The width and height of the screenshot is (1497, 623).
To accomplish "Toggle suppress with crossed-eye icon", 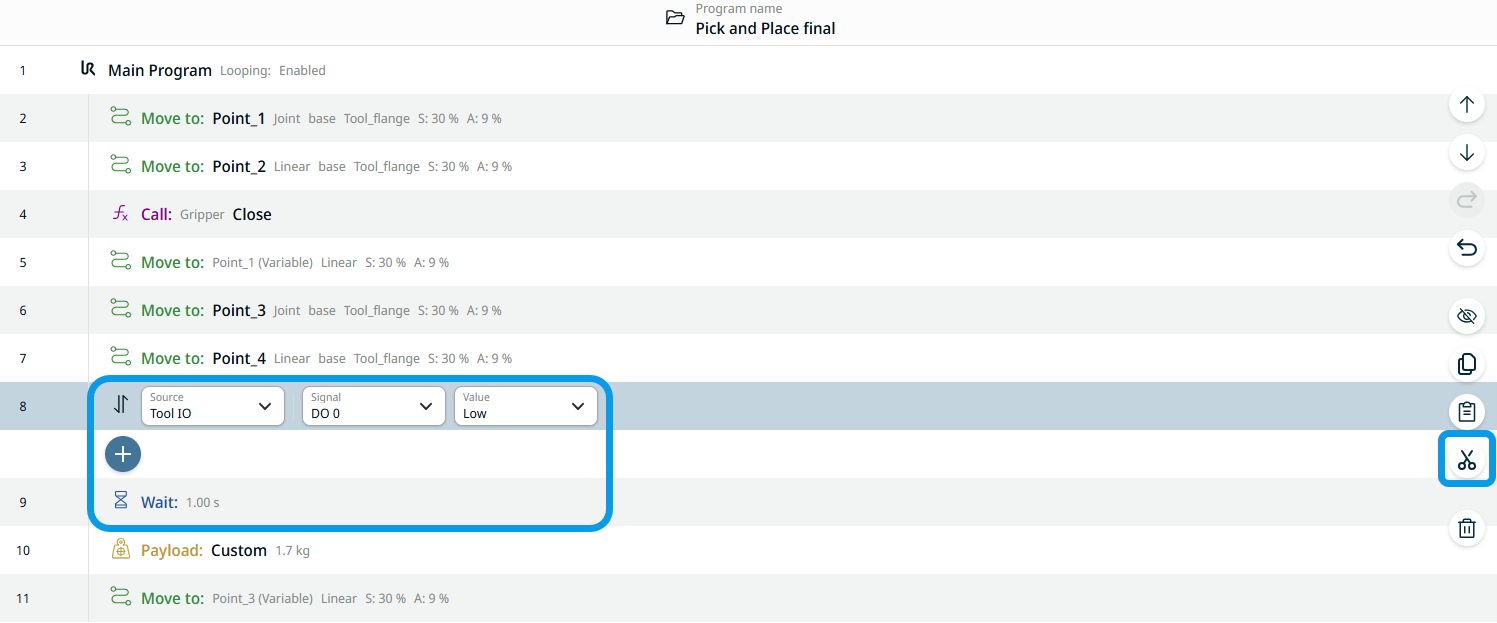I will tap(1466, 317).
